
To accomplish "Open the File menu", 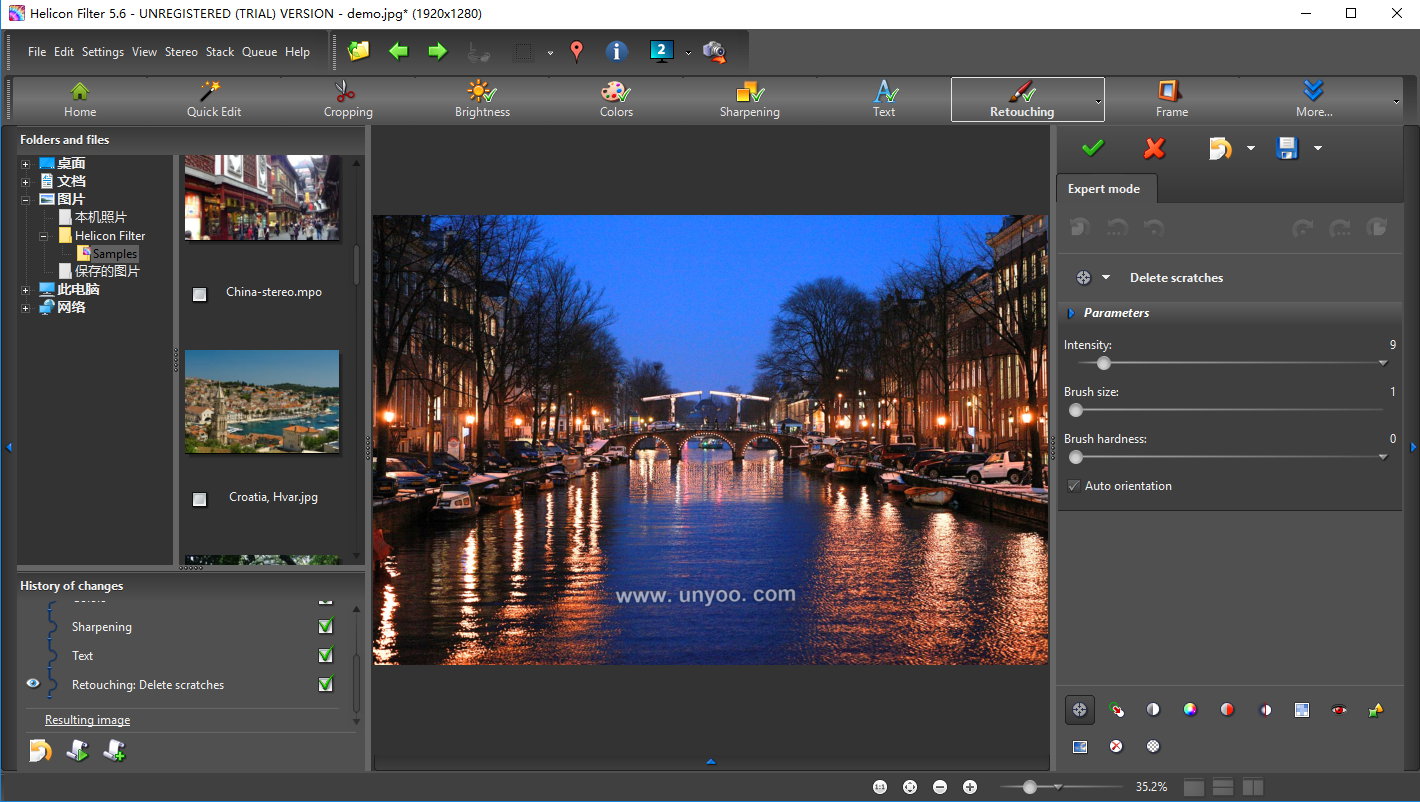I will click(37, 52).
